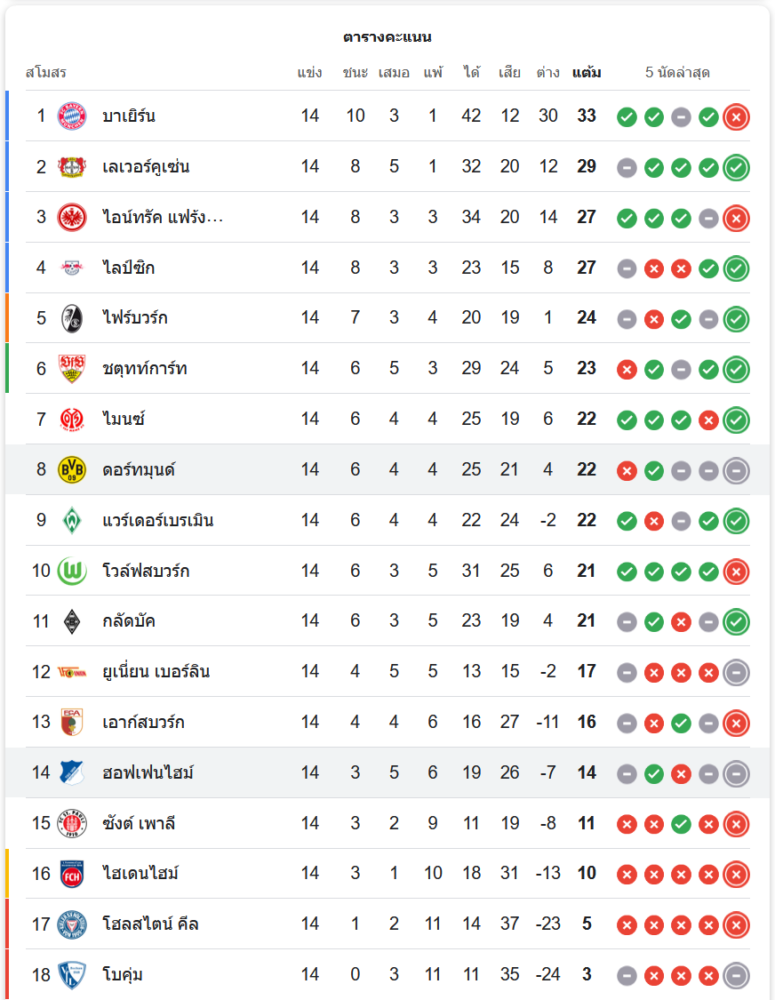Click the Eintracht Frankfurt eagle crest
The image size is (775, 1000).
coord(72,217)
